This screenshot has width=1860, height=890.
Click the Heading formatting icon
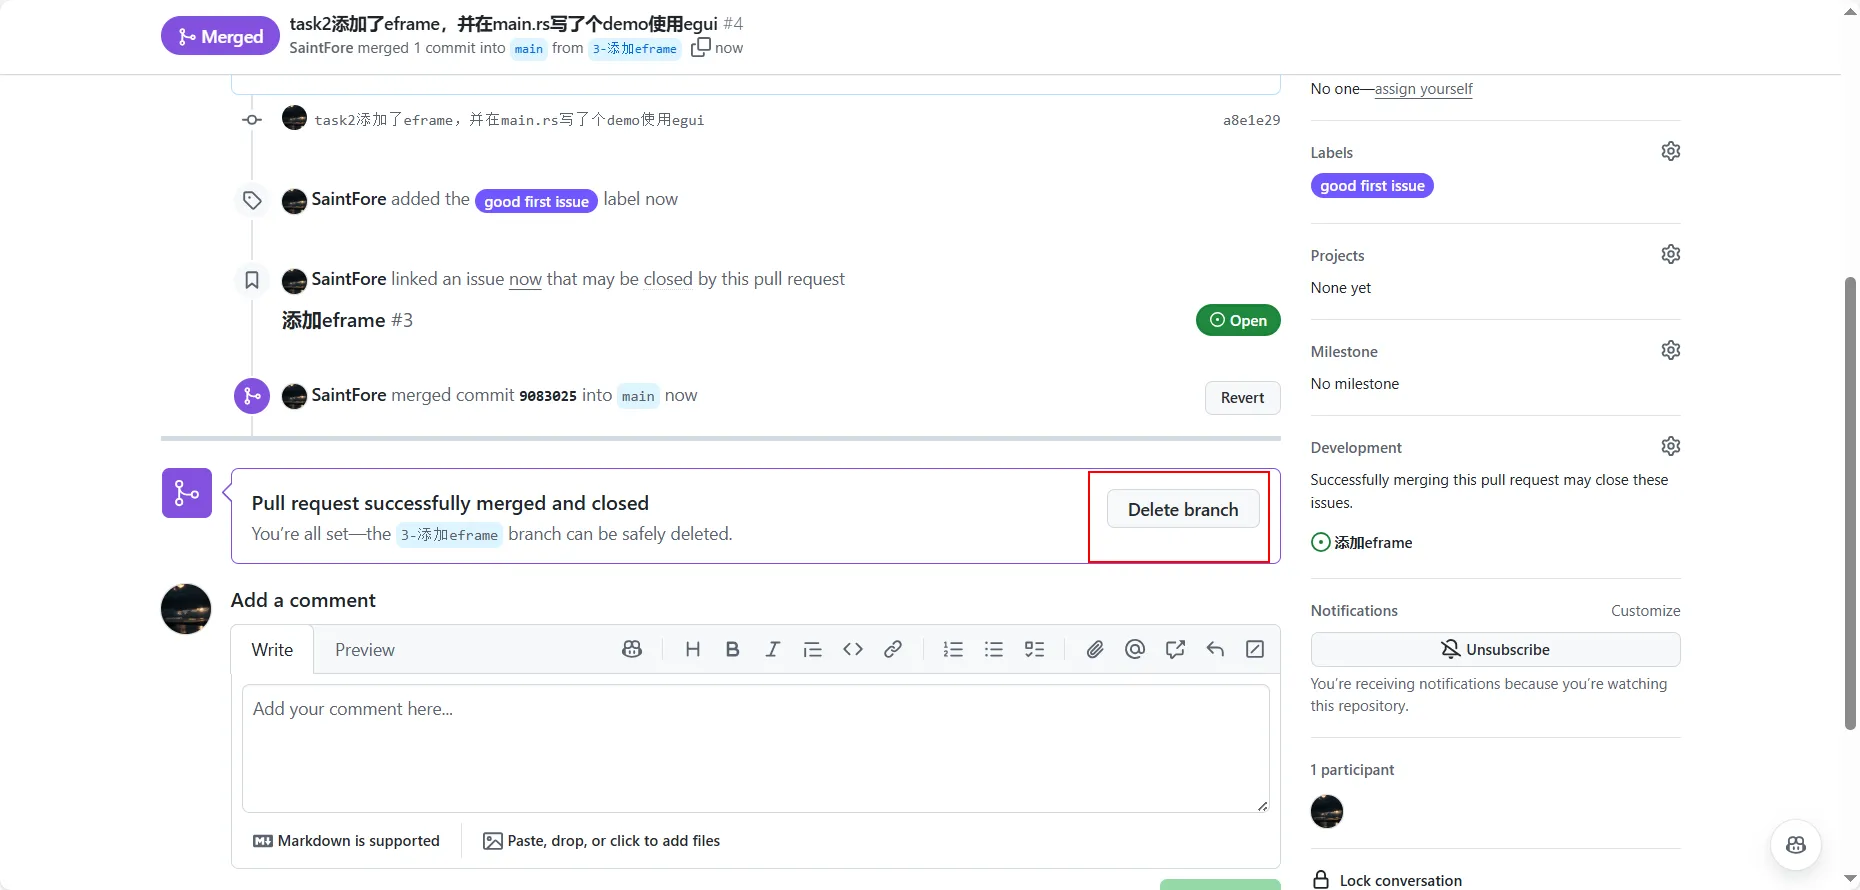(692, 650)
